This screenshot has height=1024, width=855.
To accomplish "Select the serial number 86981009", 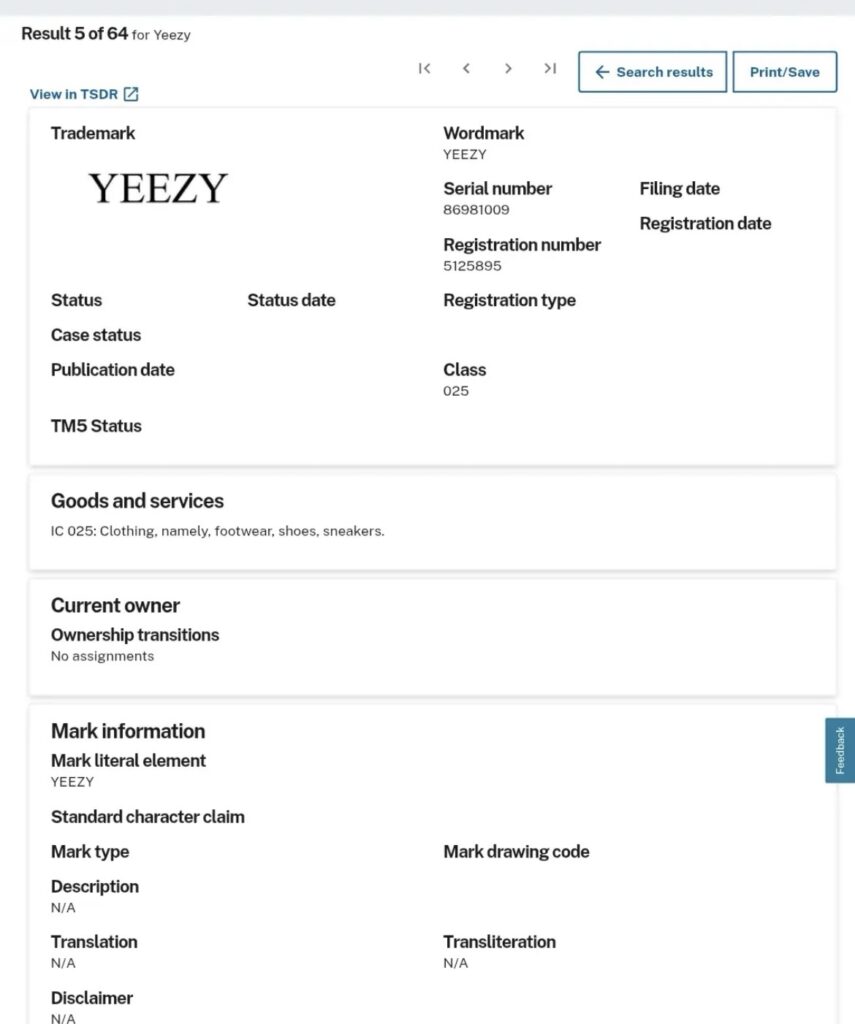I will point(476,210).
